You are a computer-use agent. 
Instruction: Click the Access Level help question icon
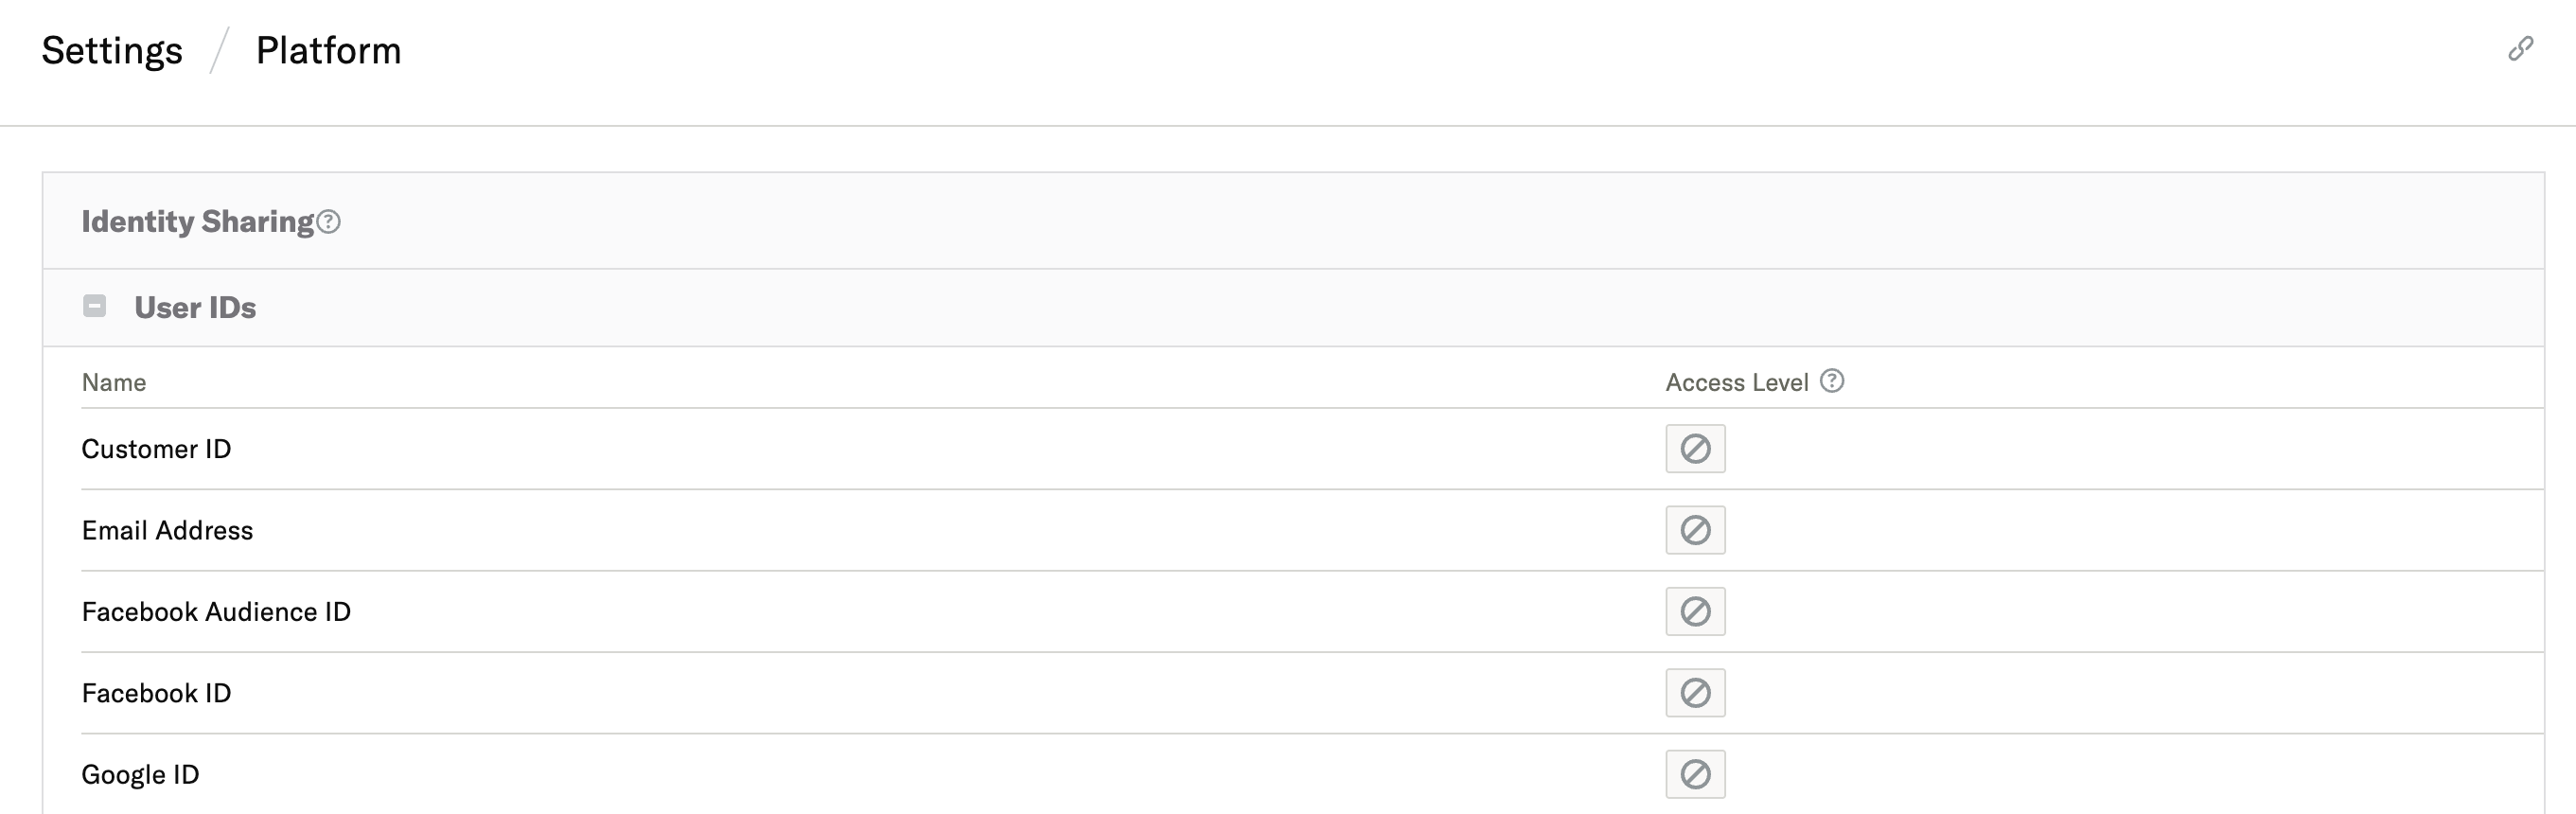[x=1831, y=381]
